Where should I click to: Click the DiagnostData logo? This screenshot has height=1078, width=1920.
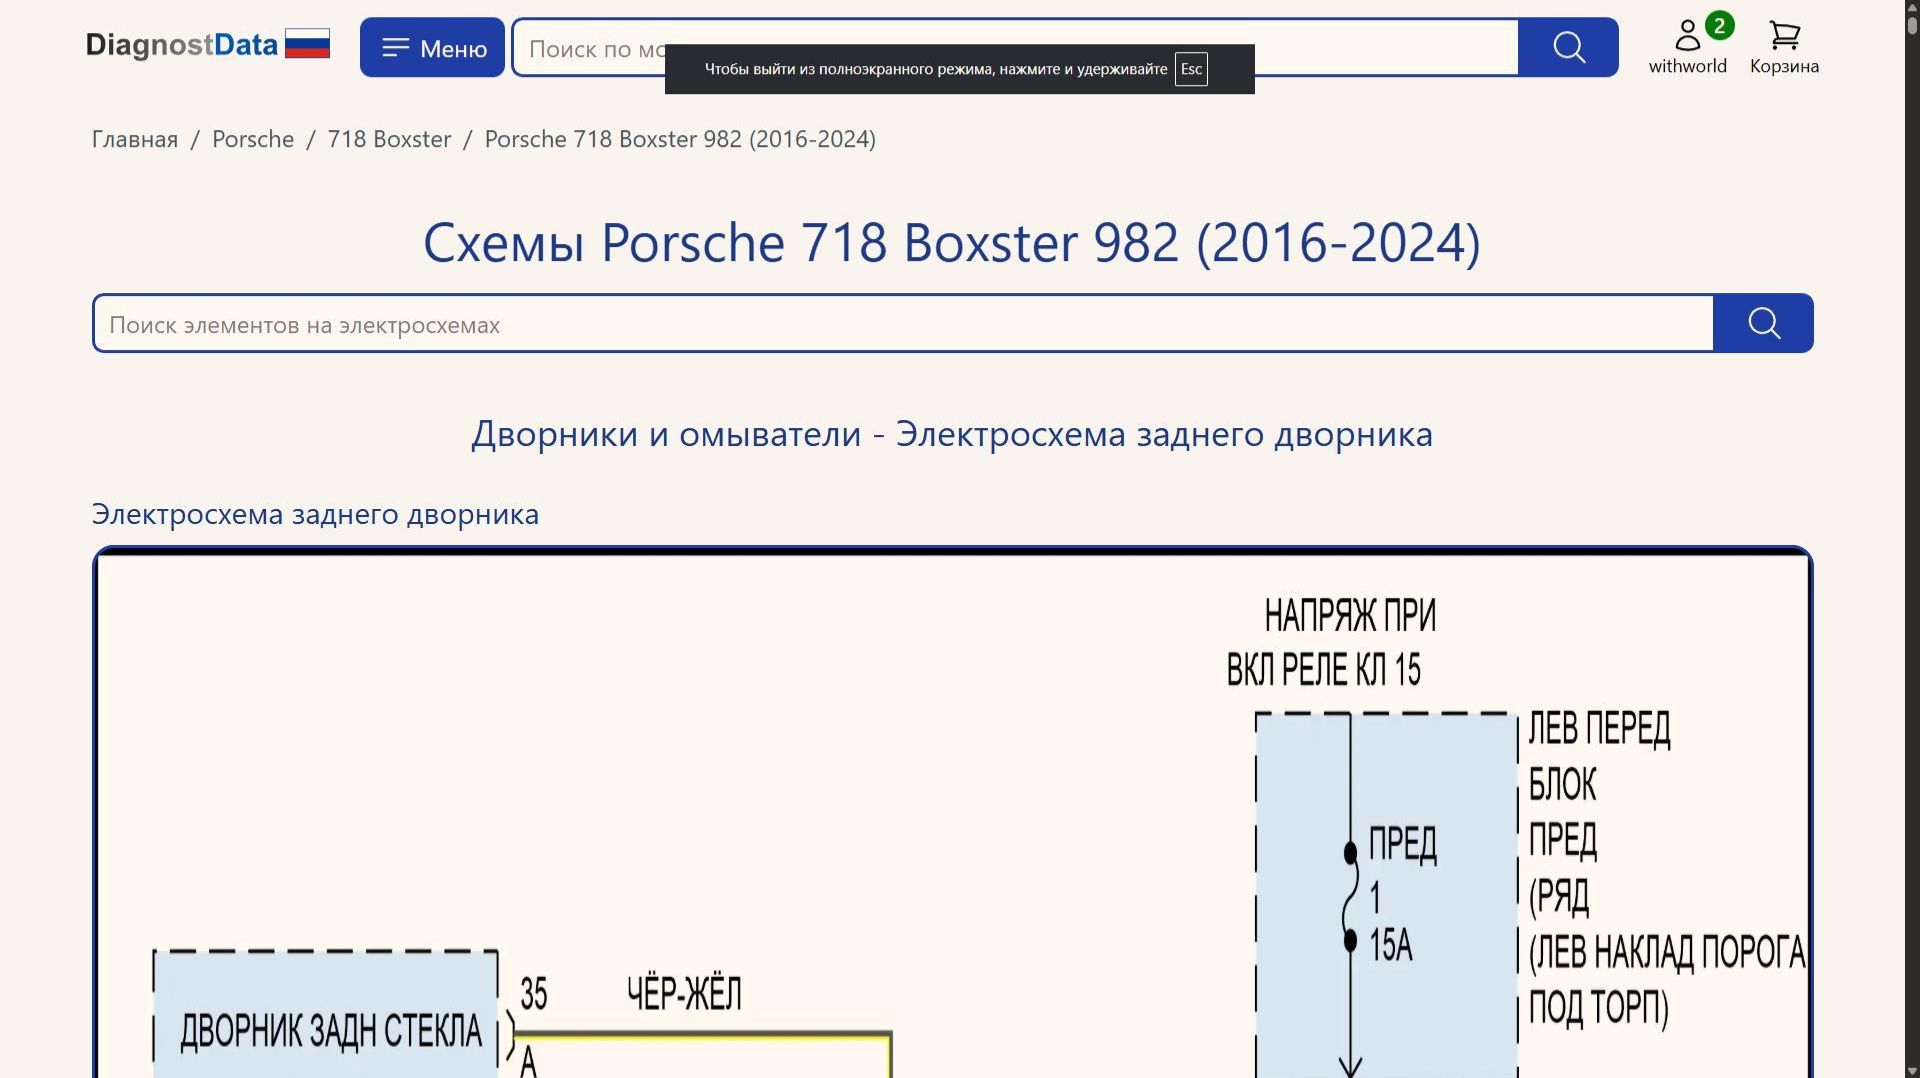[182, 44]
